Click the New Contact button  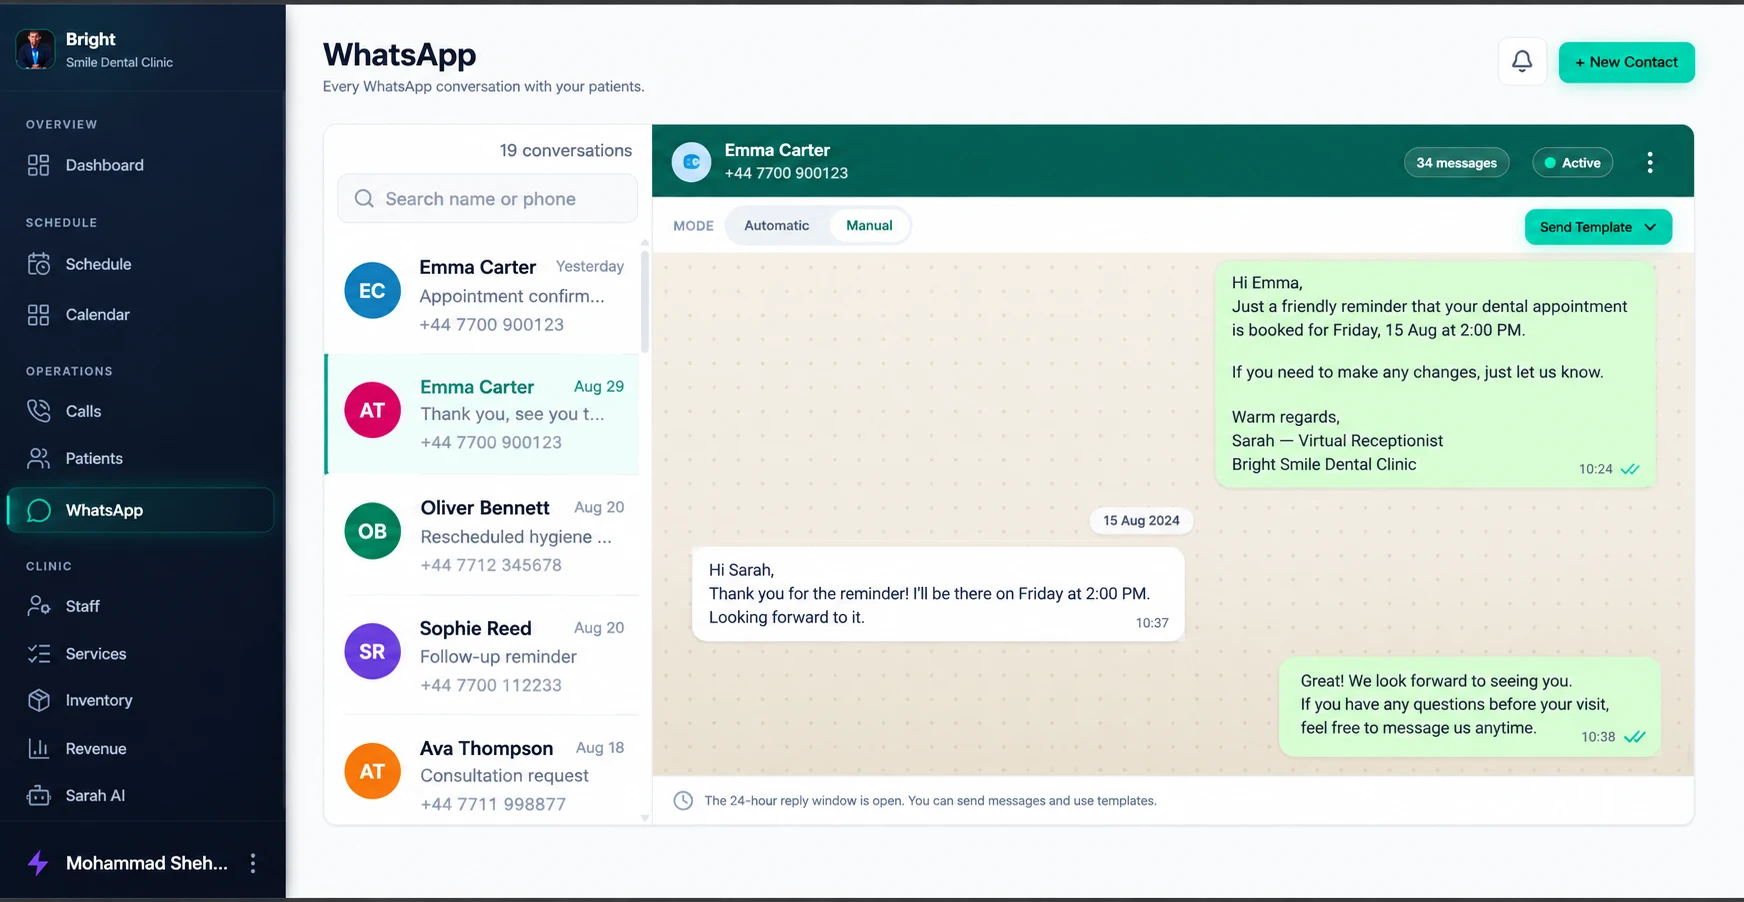(x=1626, y=62)
